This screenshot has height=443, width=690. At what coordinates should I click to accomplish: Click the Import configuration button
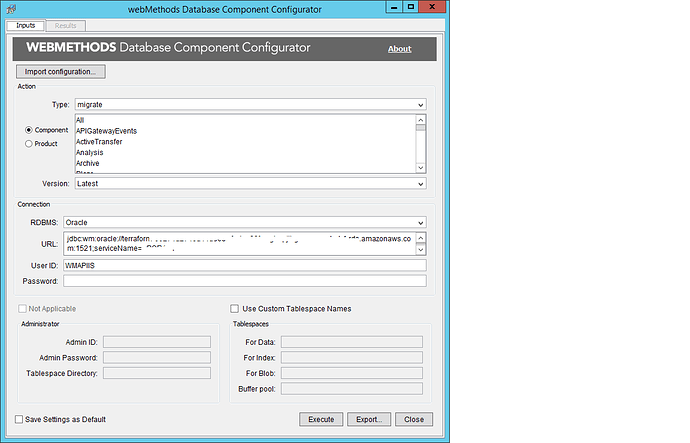coord(61,72)
